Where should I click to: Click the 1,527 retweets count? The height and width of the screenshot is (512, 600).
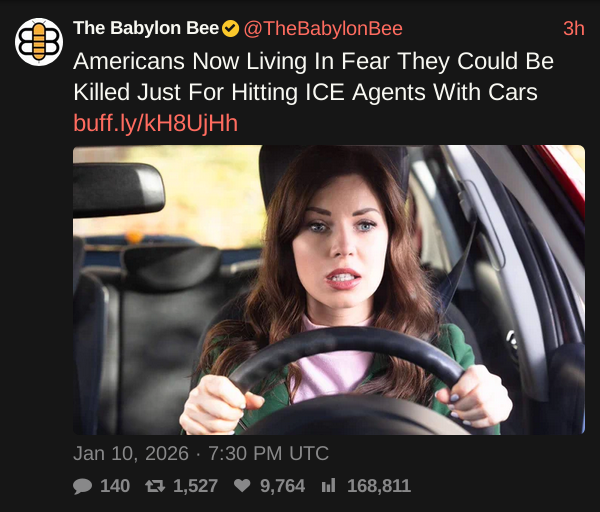[x=196, y=486]
